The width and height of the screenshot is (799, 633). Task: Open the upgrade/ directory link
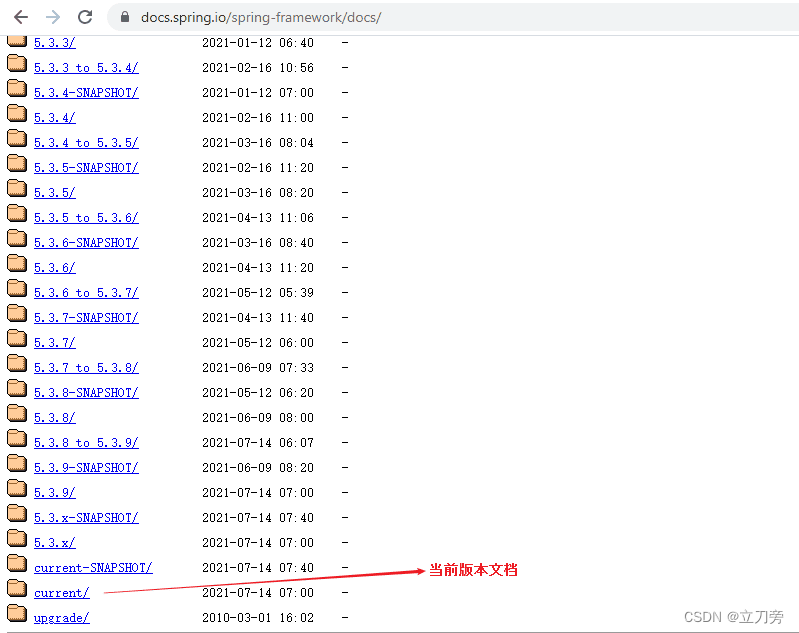click(x=62, y=618)
